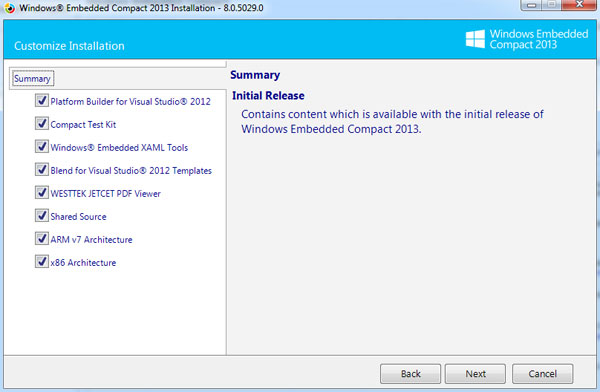Select Blend for Visual Studio 2012 Templates label
The height and width of the screenshot is (392, 600).
(x=131, y=171)
